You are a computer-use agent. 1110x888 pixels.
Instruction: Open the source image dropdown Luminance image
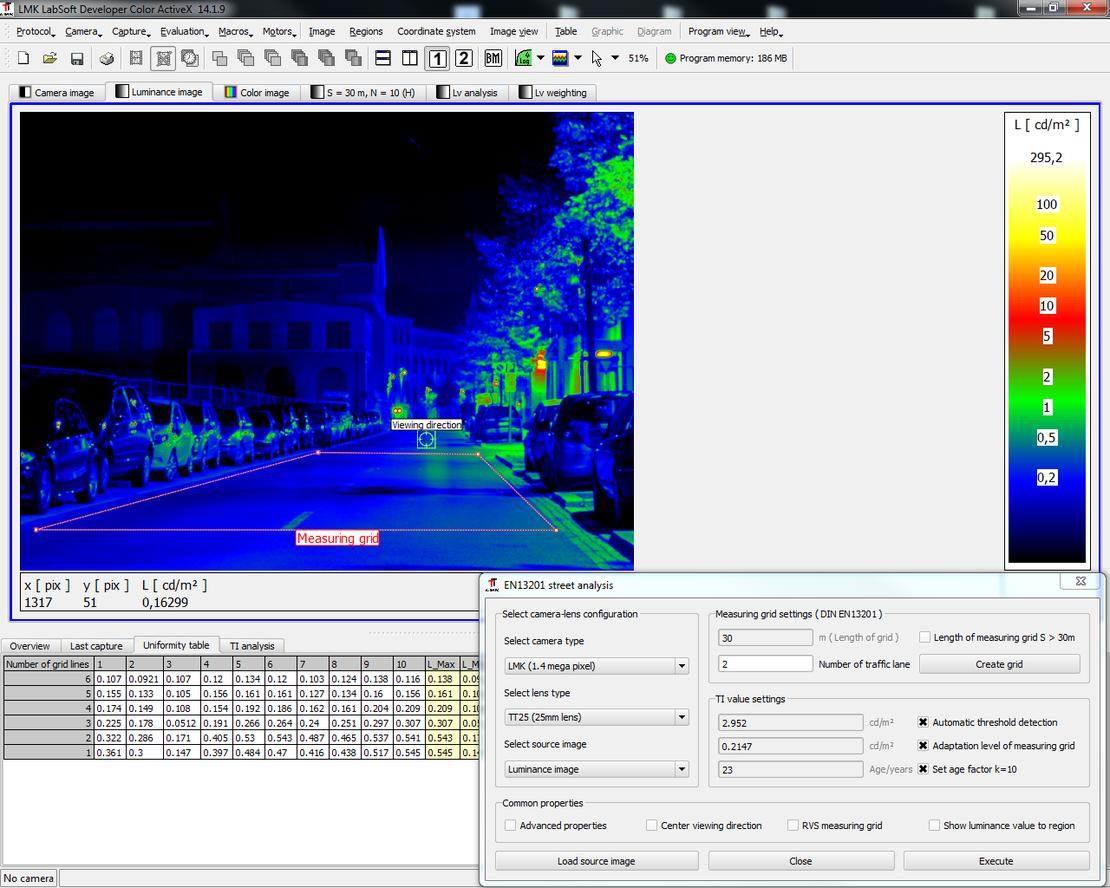597,769
